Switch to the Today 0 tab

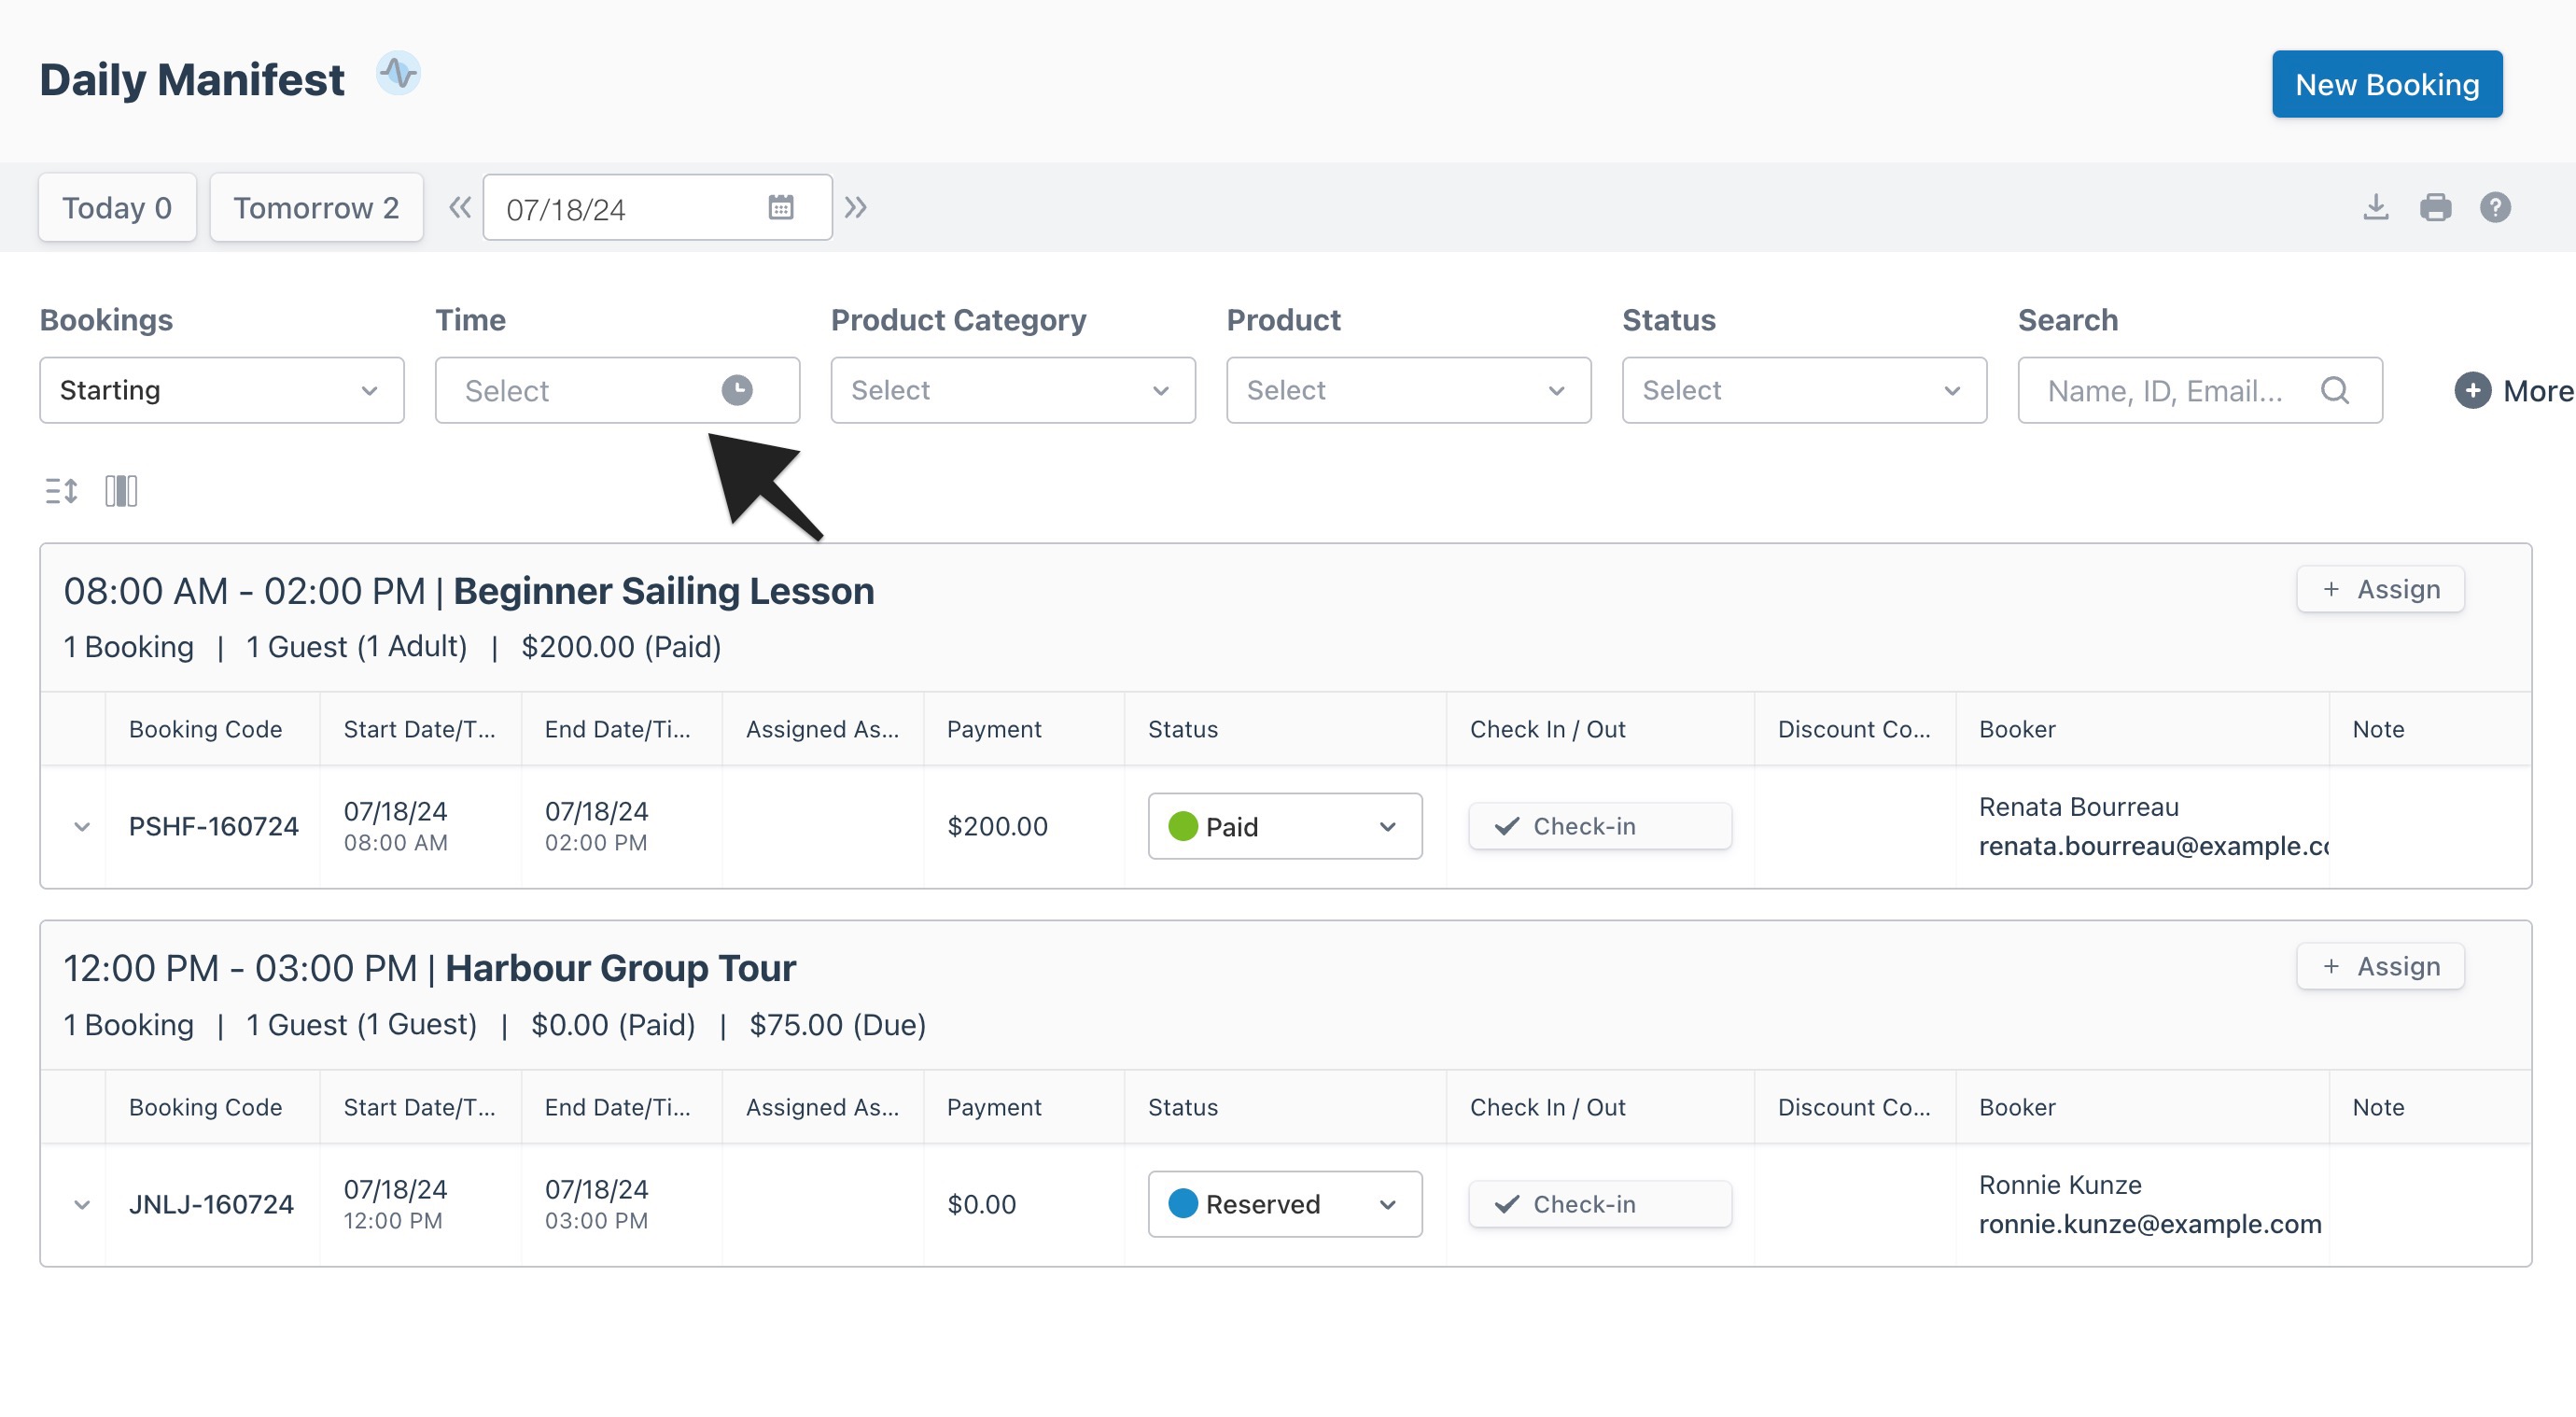point(117,208)
